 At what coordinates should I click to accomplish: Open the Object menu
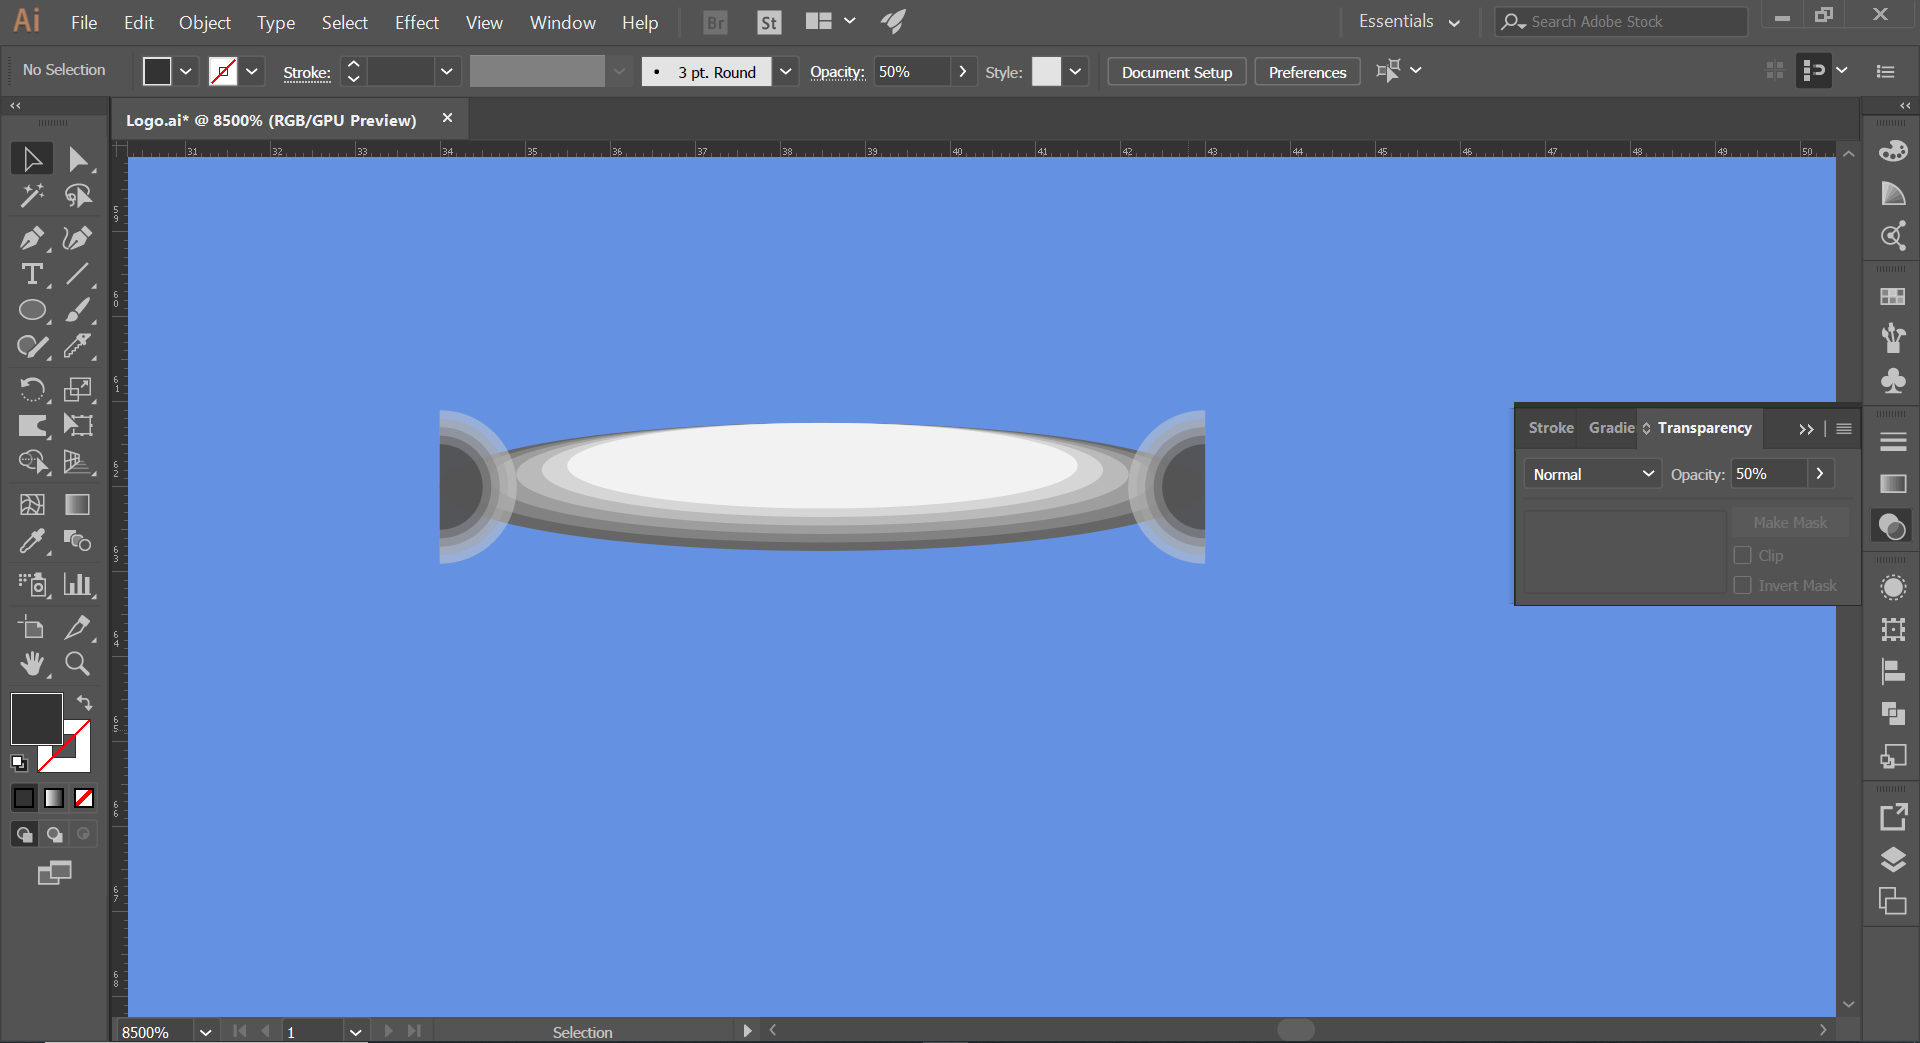205,22
